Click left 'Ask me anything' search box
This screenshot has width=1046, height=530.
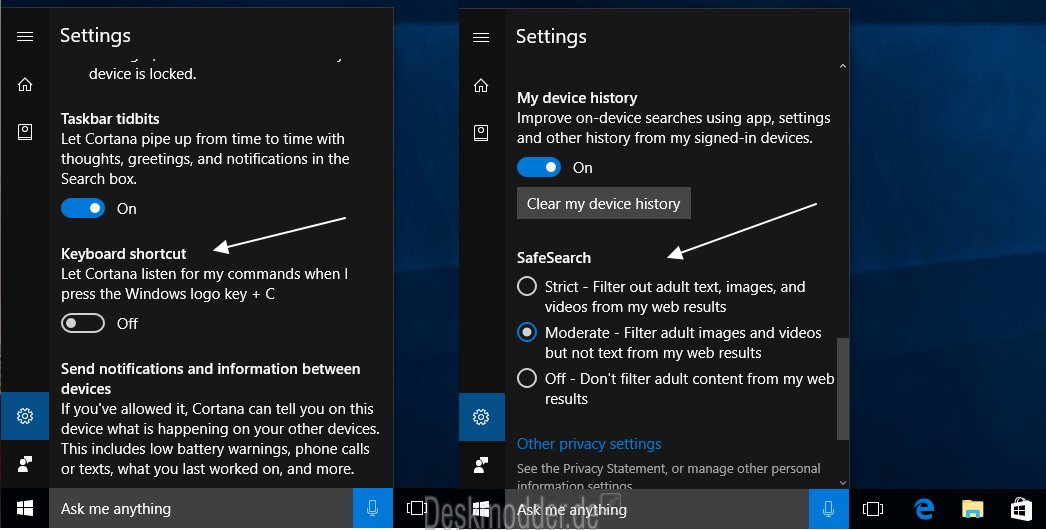201,509
